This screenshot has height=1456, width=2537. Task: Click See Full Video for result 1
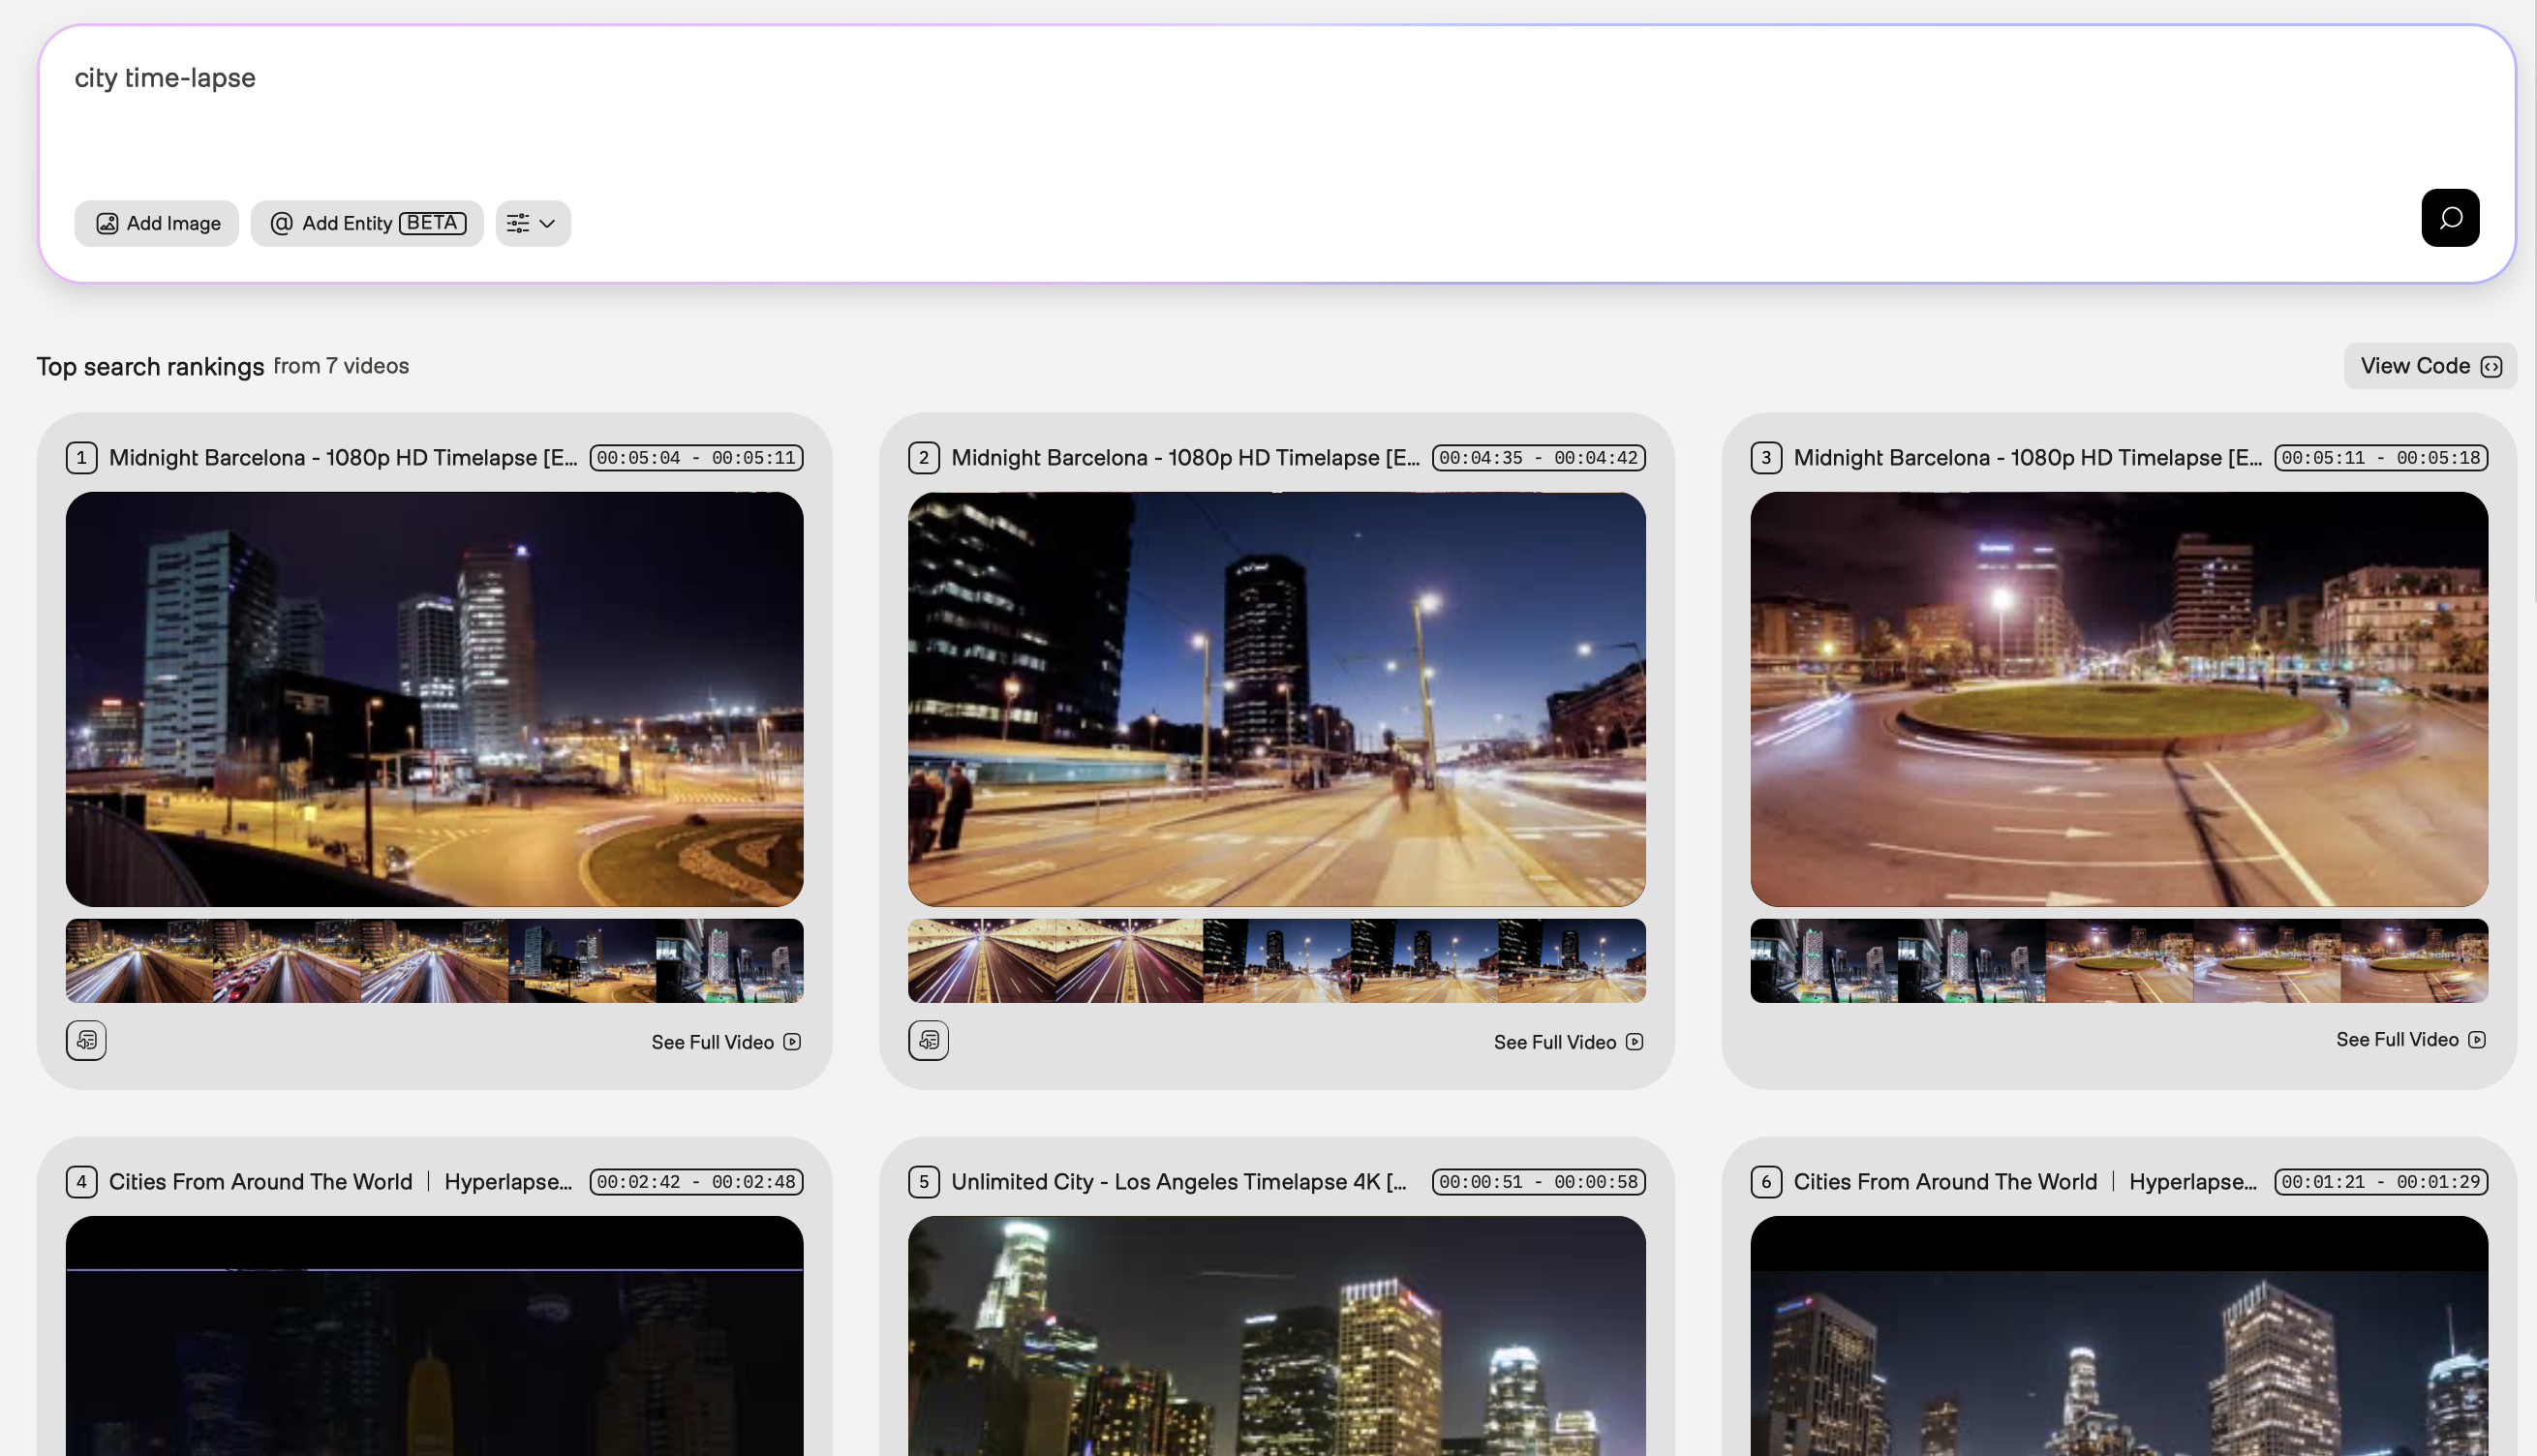725,1042
